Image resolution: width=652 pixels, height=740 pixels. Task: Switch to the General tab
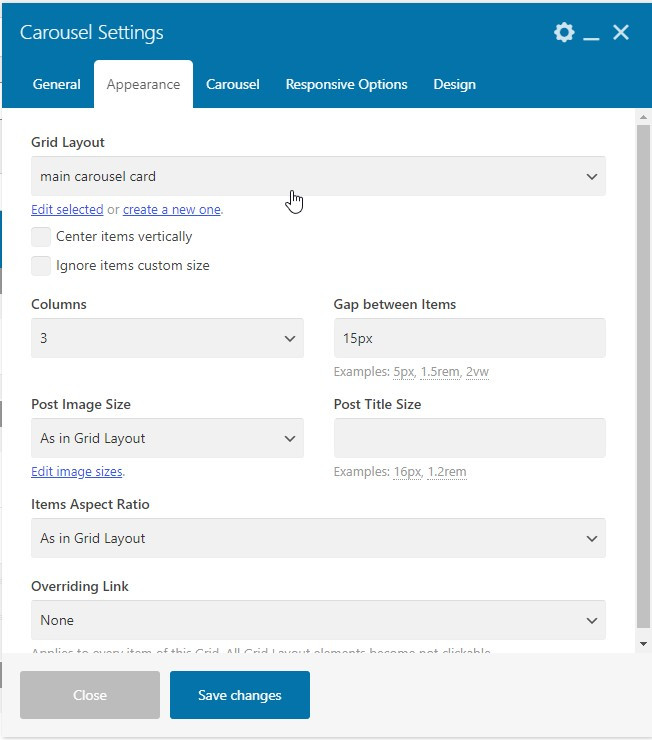(56, 85)
